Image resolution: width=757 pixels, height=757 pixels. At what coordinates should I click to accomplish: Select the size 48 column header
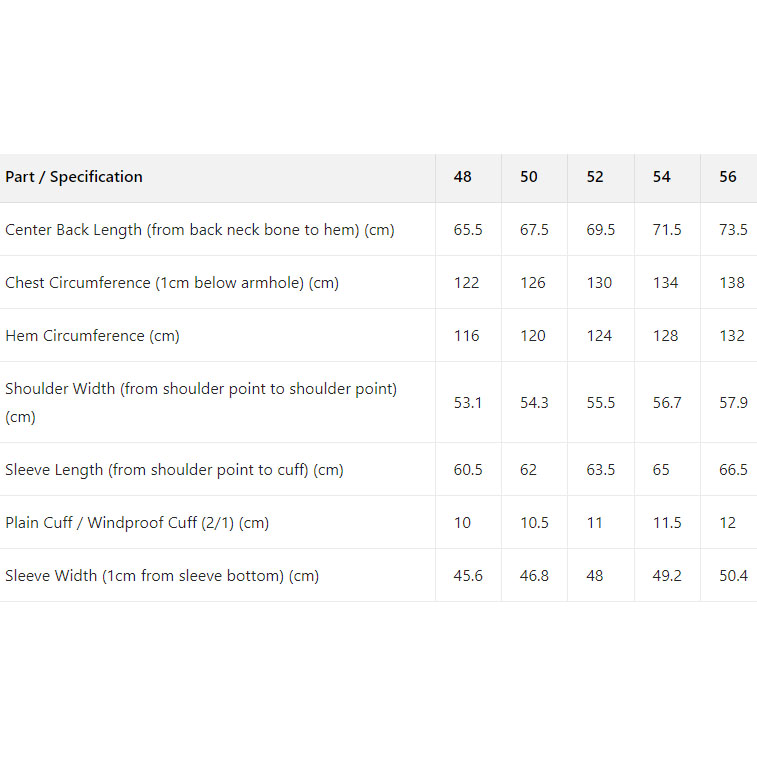(x=462, y=177)
